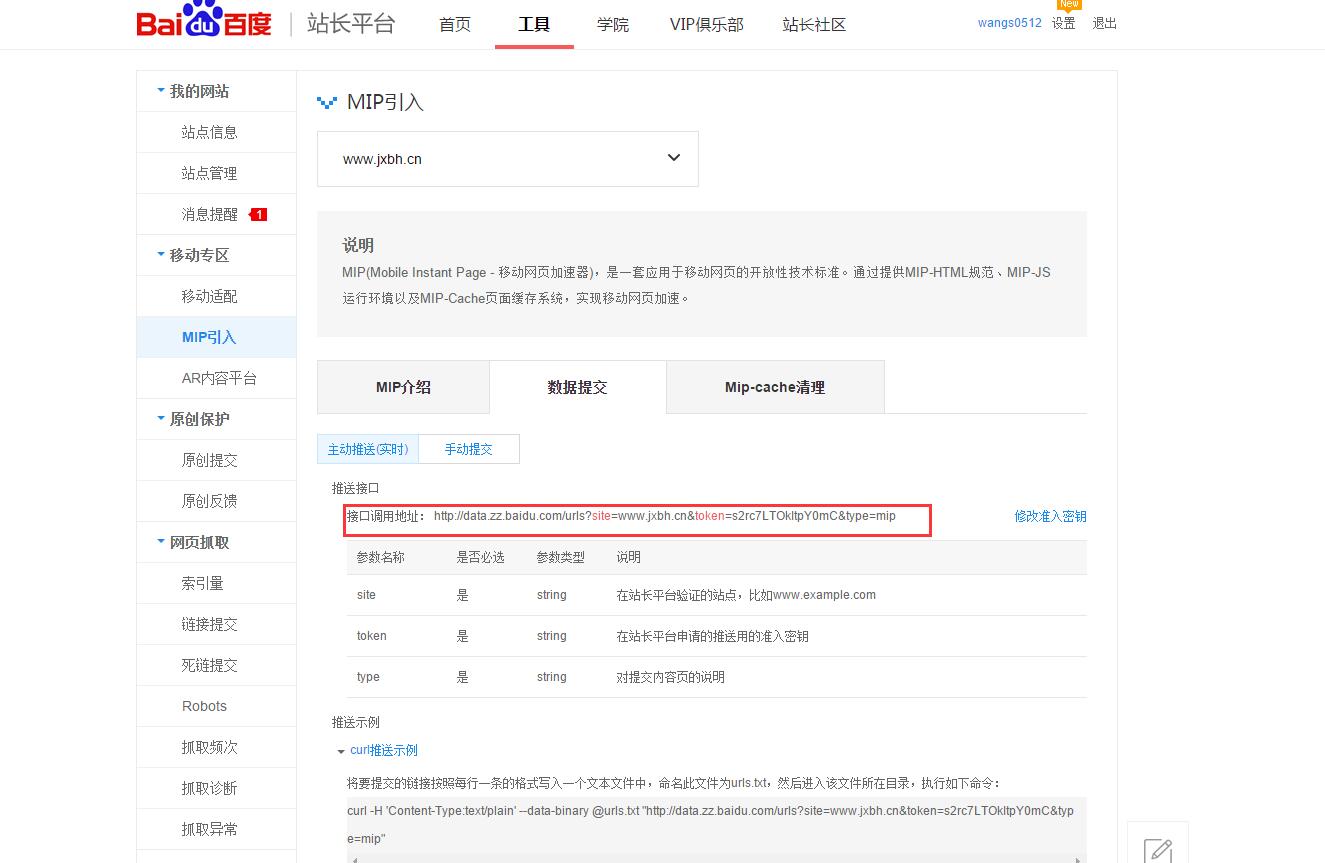Screen dimensions: 1325x863
Task: Click the 参数名称 column header
Action: (x=381, y=557)
